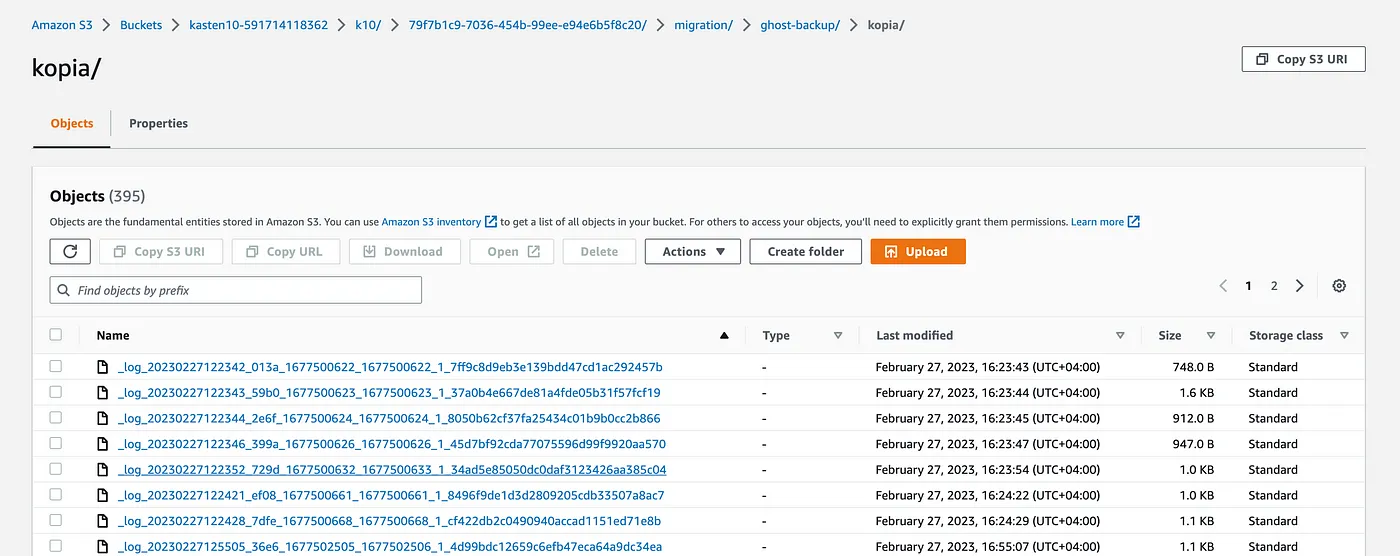The width and height of the screenshot is (1400, 556).
Task: Click external link icon next to Learn more
Action: pyautogui.click(x=1133, y=222)
